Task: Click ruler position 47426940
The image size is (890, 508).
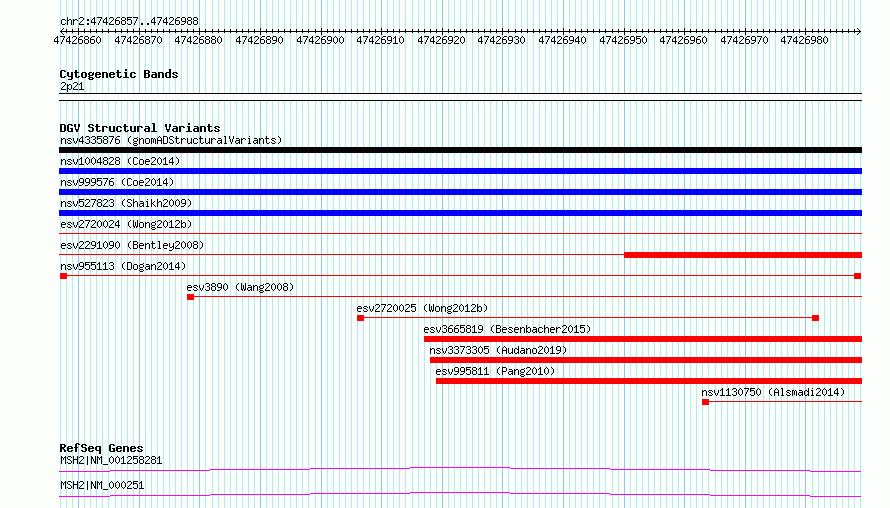Action: [562, 40]
